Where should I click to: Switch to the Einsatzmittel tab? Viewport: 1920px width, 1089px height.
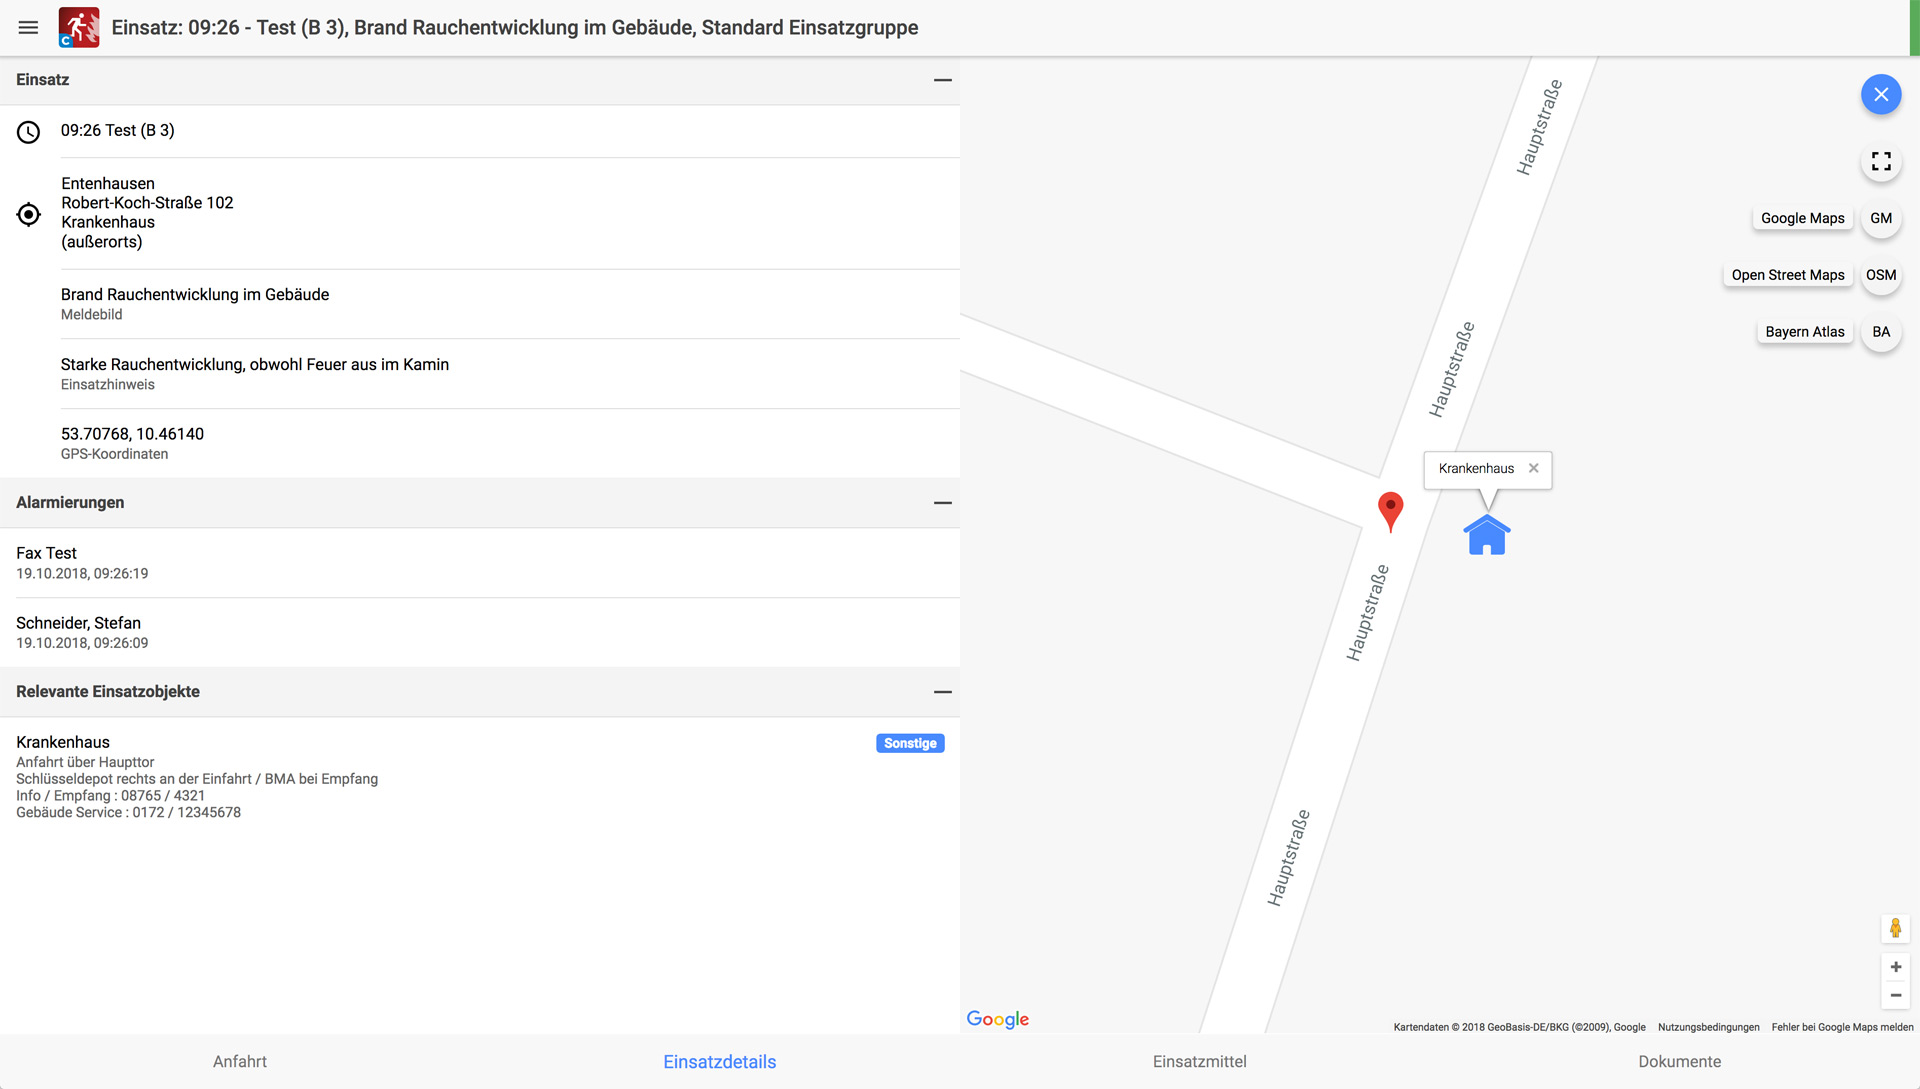1199,1062
